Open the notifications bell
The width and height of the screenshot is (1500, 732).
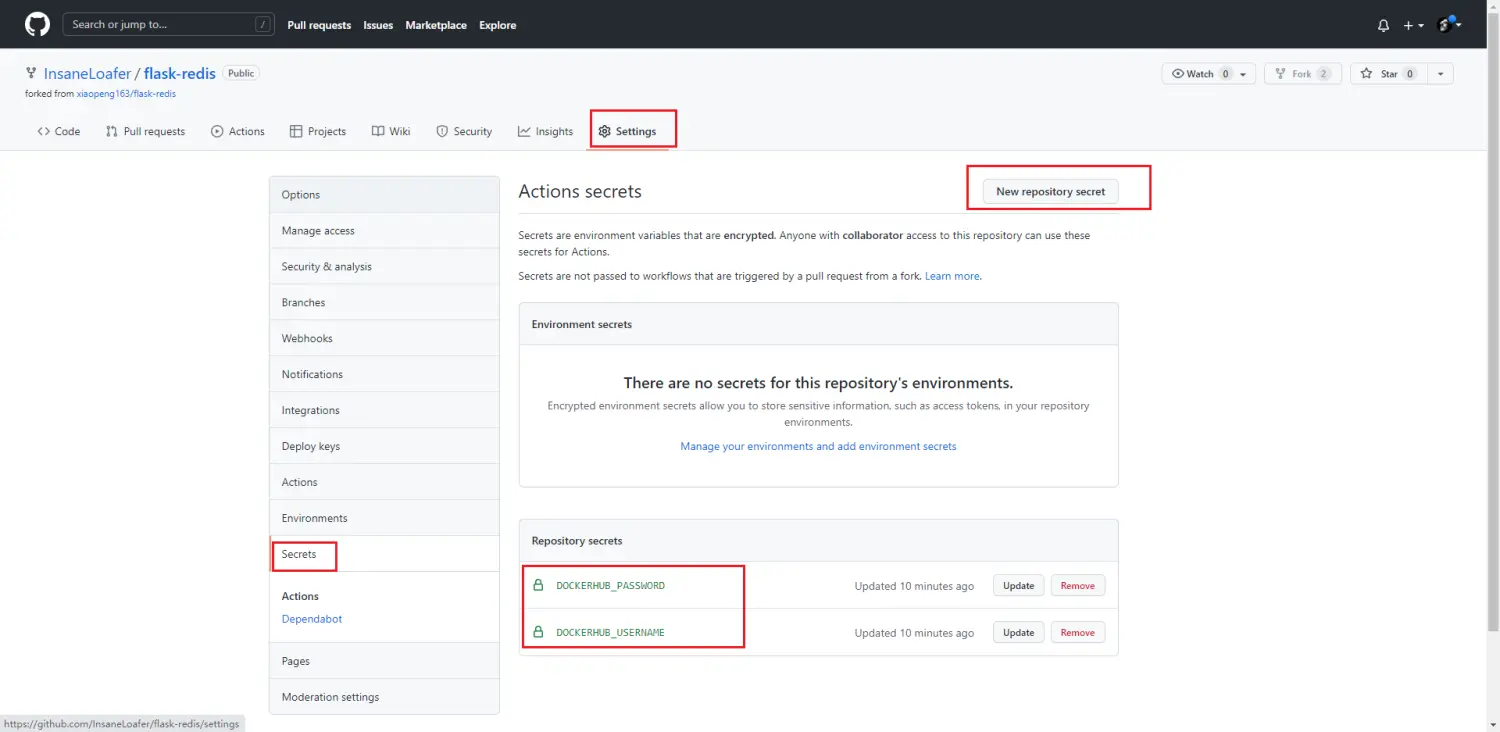pos(1384,26)
